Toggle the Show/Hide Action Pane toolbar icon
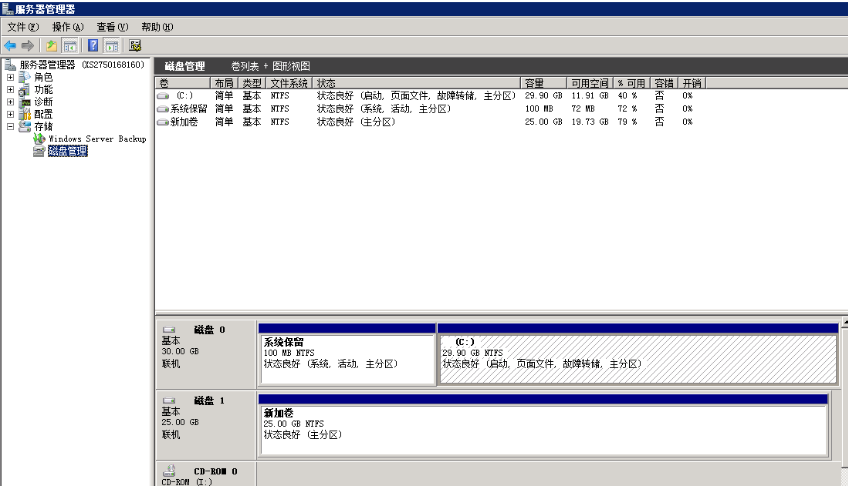The image size is (848, 490). point(111,46)
